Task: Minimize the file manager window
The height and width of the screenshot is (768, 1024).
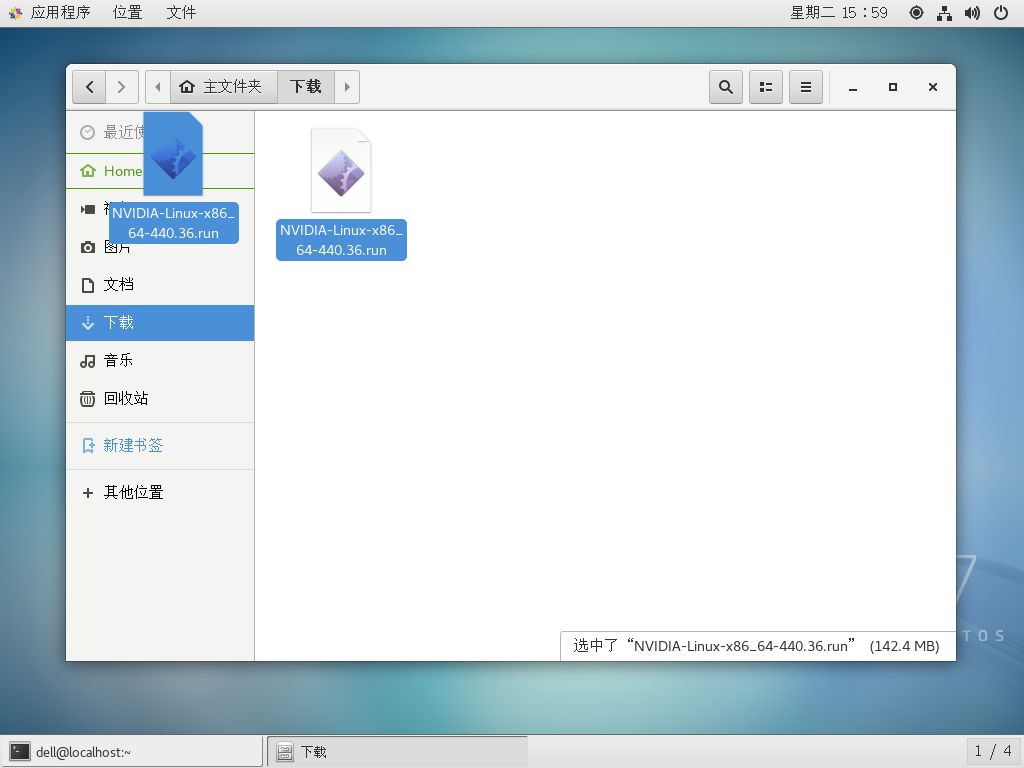Action: 853,87
